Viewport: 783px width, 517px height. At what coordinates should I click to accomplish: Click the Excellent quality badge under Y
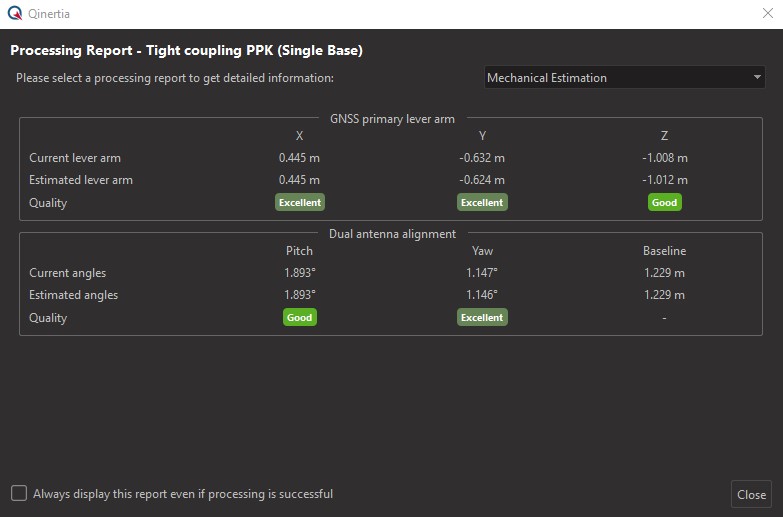[x=482, y=202]
